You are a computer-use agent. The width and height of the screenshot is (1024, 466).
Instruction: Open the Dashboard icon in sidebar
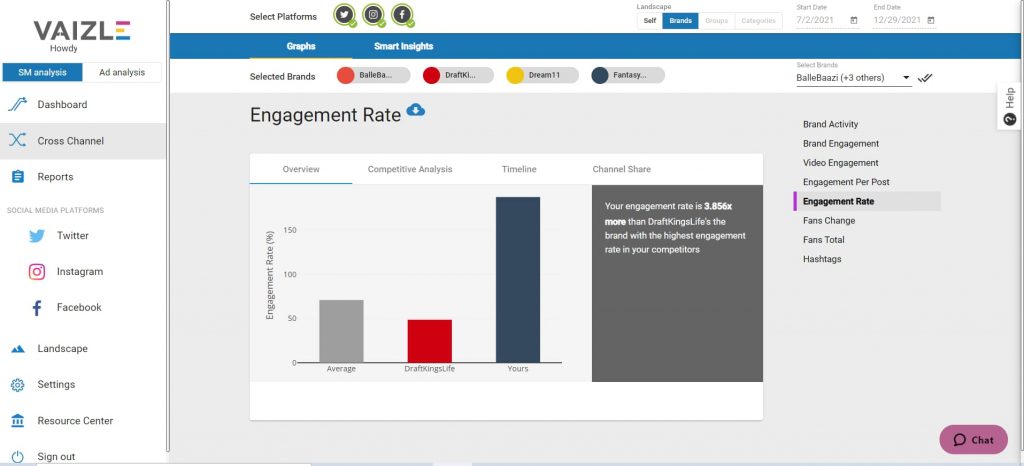point(18,104)
